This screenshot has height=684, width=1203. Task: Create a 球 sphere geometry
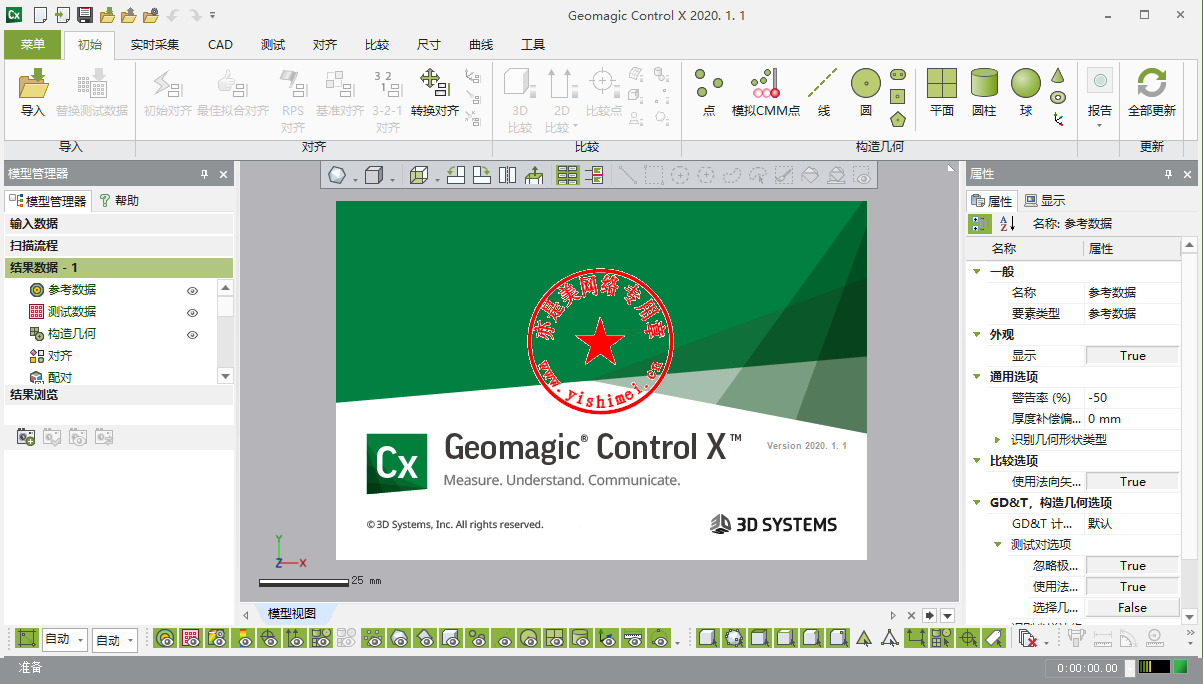coord(1026,93)
